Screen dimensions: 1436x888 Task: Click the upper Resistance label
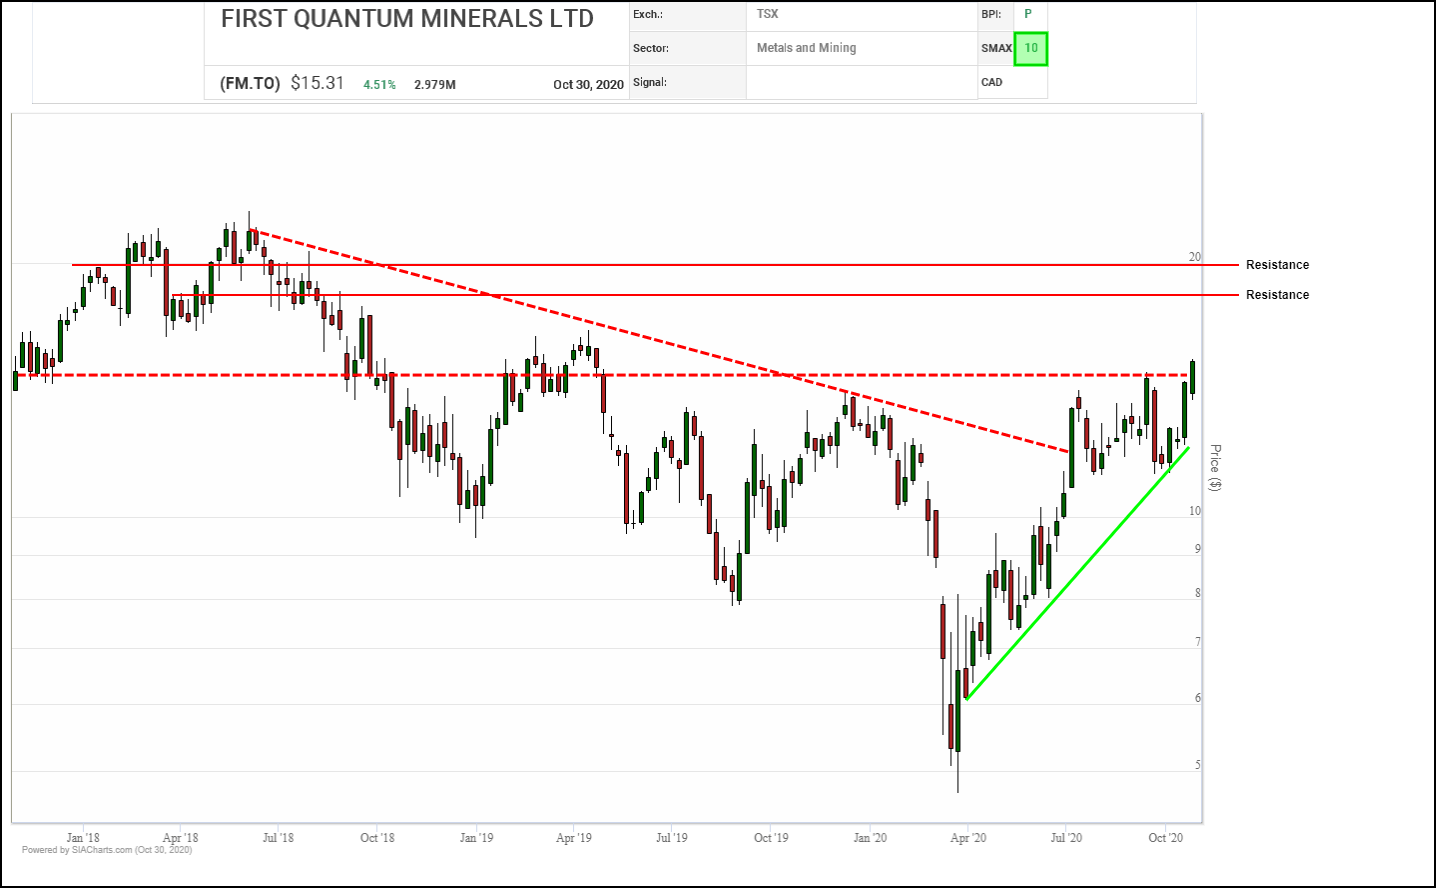tap(1277, 265)
